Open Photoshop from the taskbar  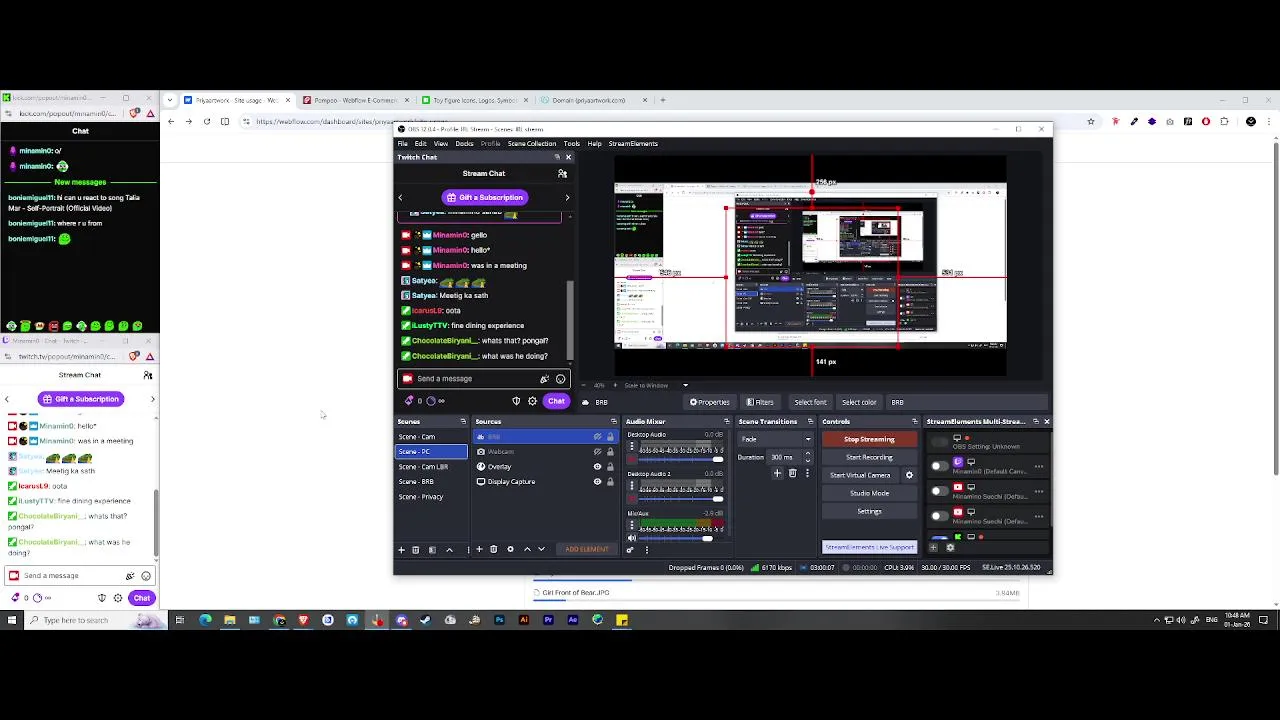[499, 620]
